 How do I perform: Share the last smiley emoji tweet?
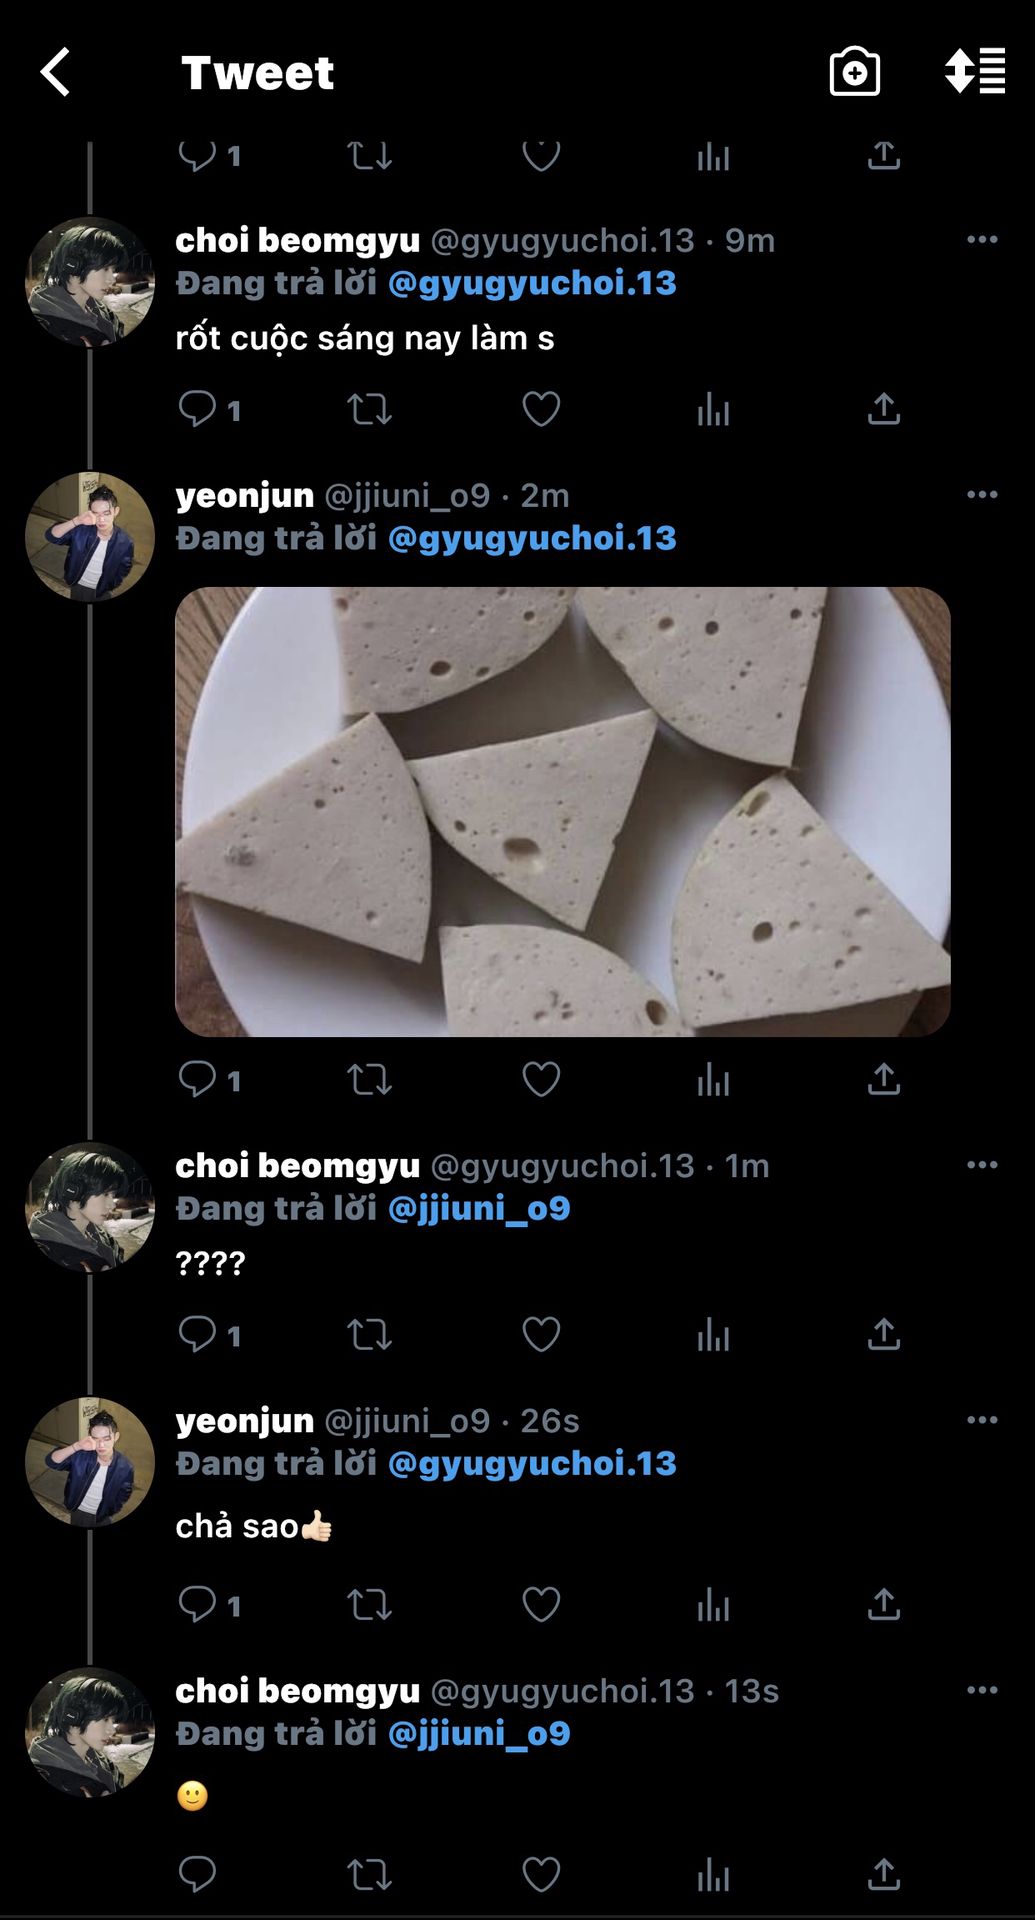884,1874
